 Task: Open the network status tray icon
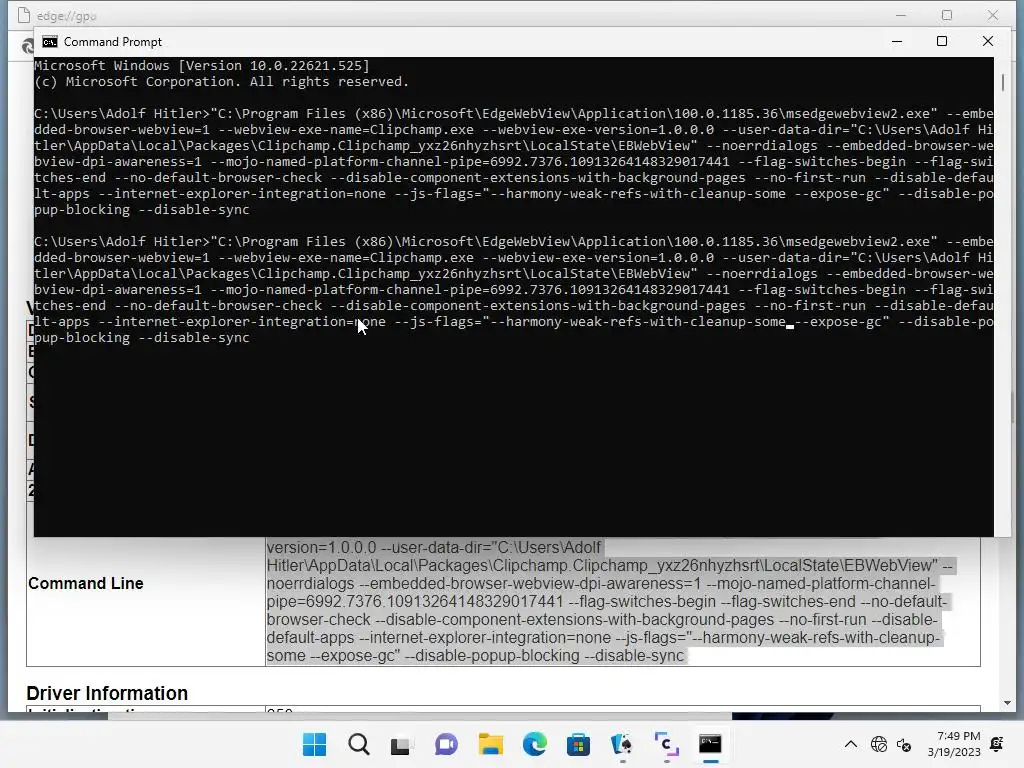pos(879,744)
